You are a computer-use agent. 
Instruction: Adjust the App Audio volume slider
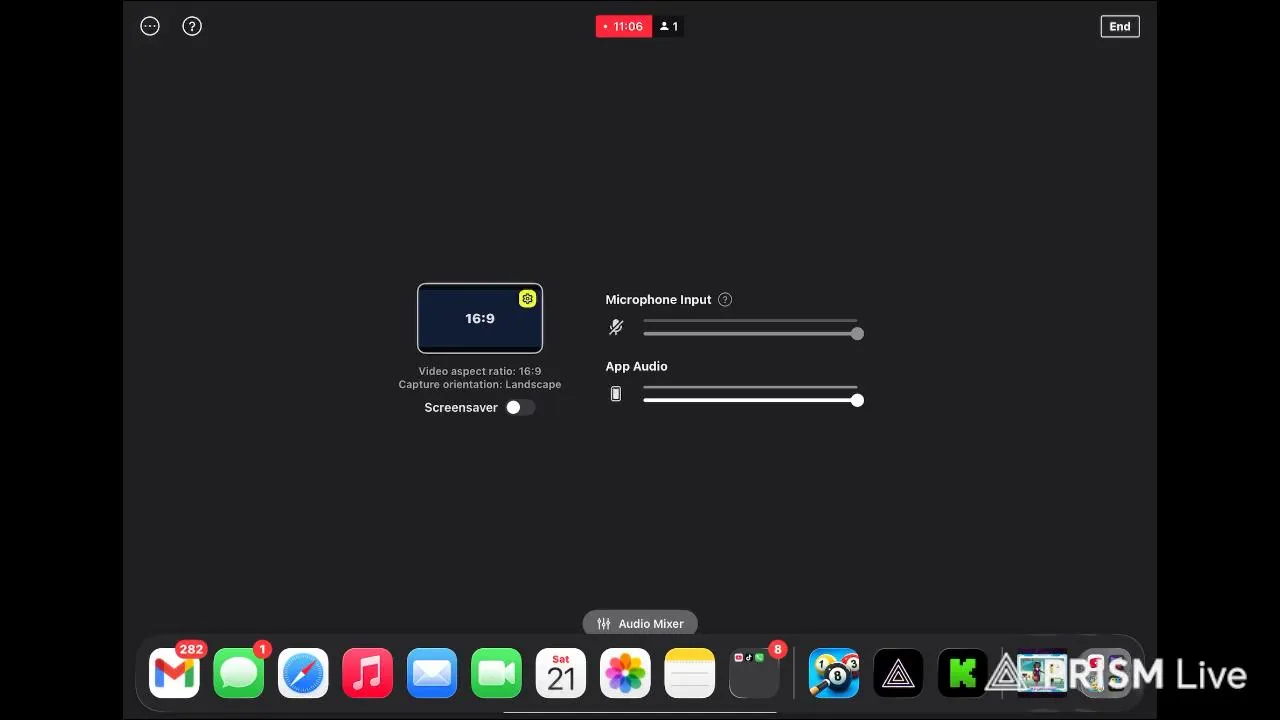pyautogui.click(x=752, y=400)
